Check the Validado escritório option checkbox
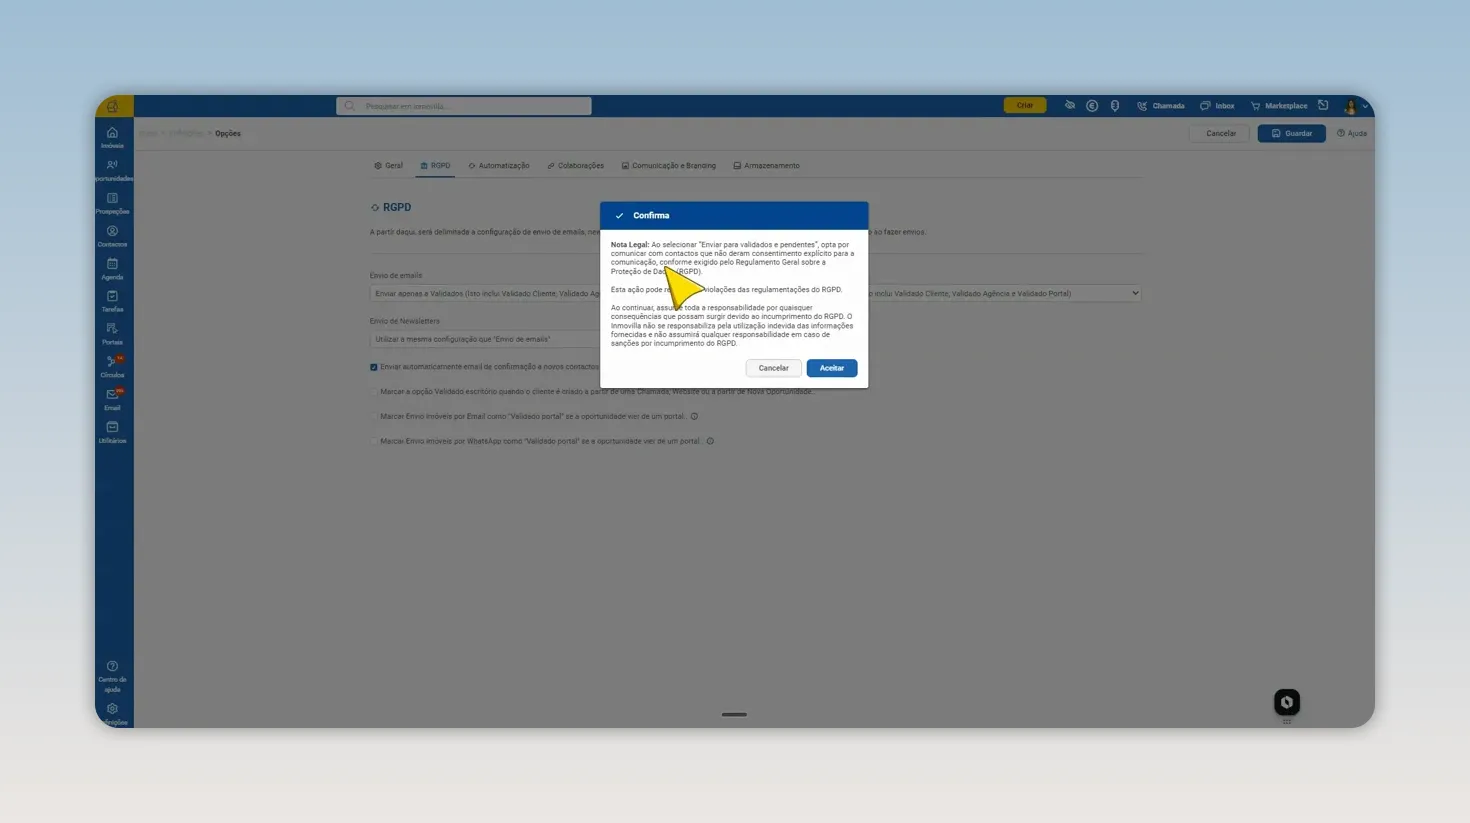The image size is (1470, 823). pos(374,392)
